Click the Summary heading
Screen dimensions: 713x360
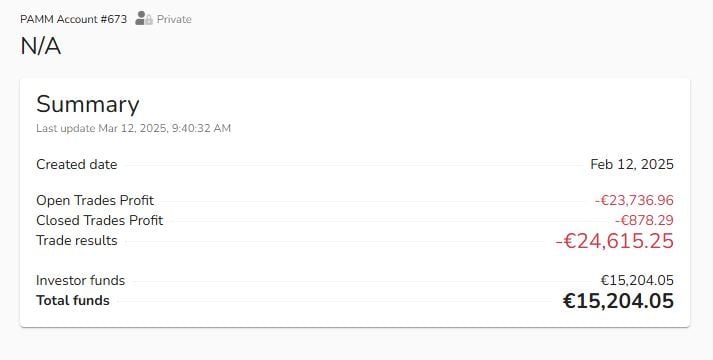click(88, 104)
